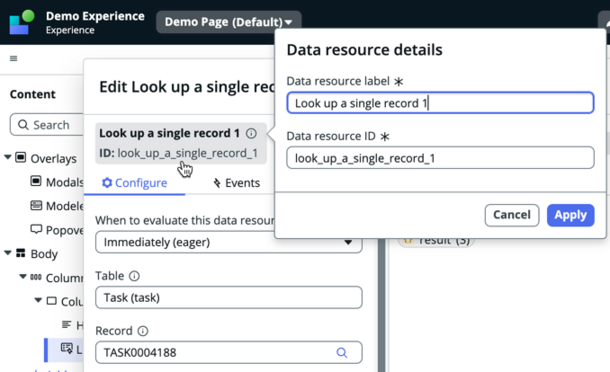Click the Search field in Content panel
The image size is (610, 372).
(47, 125)
